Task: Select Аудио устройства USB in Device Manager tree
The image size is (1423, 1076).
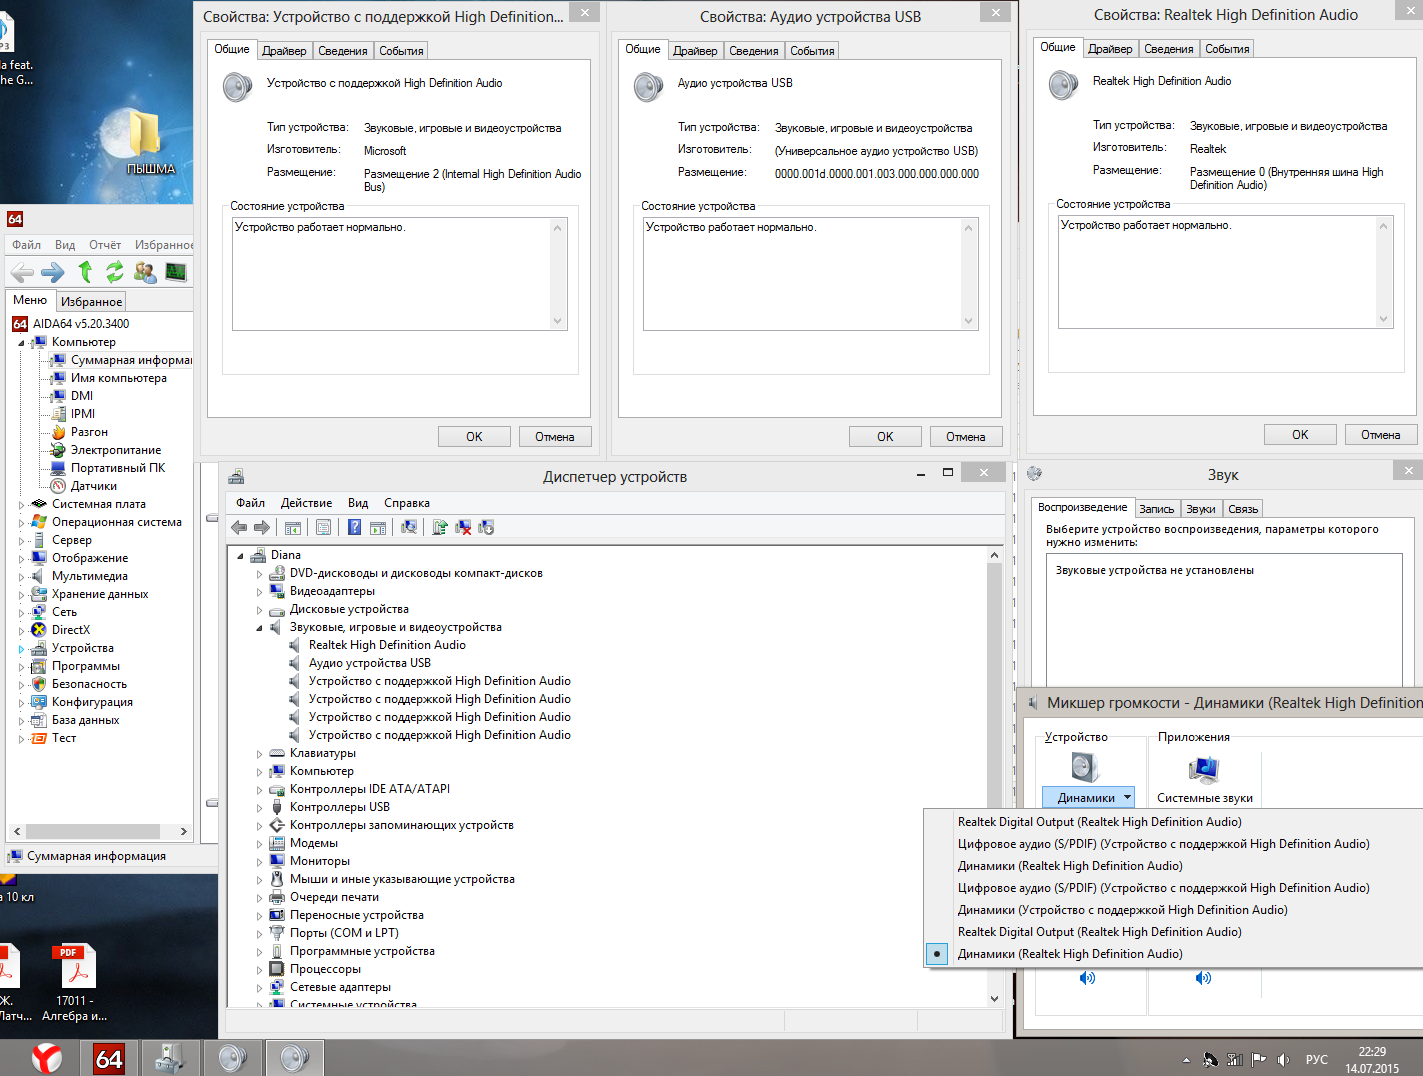Action: (370, 663)
